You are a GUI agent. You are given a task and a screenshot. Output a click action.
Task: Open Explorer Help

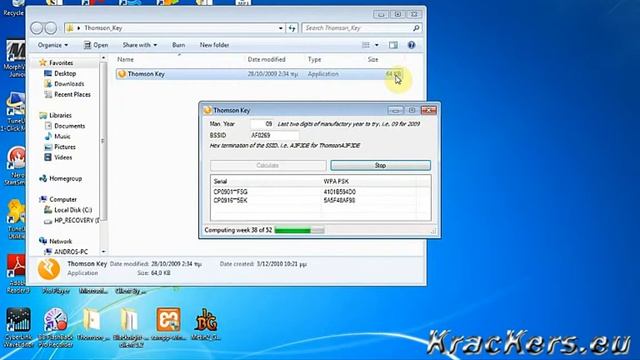(x=411, y=45)
